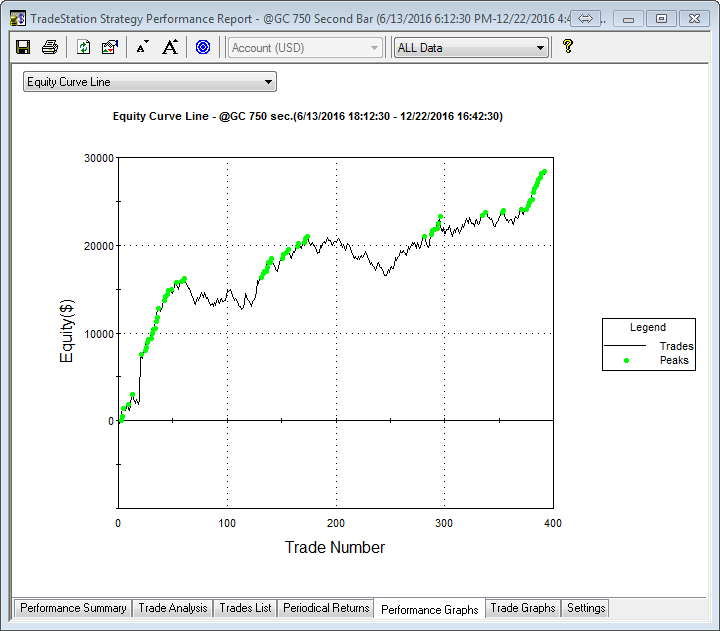Click the yellow question mark help icon
This screenshot has width=720, height=631.
(567, 47)
